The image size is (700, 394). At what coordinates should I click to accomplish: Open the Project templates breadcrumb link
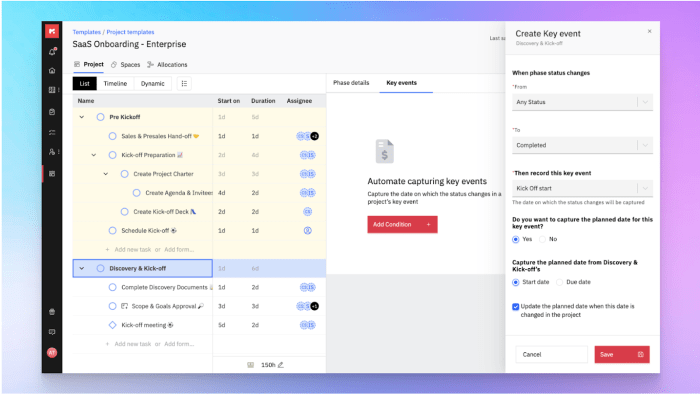tap(130, 32)
